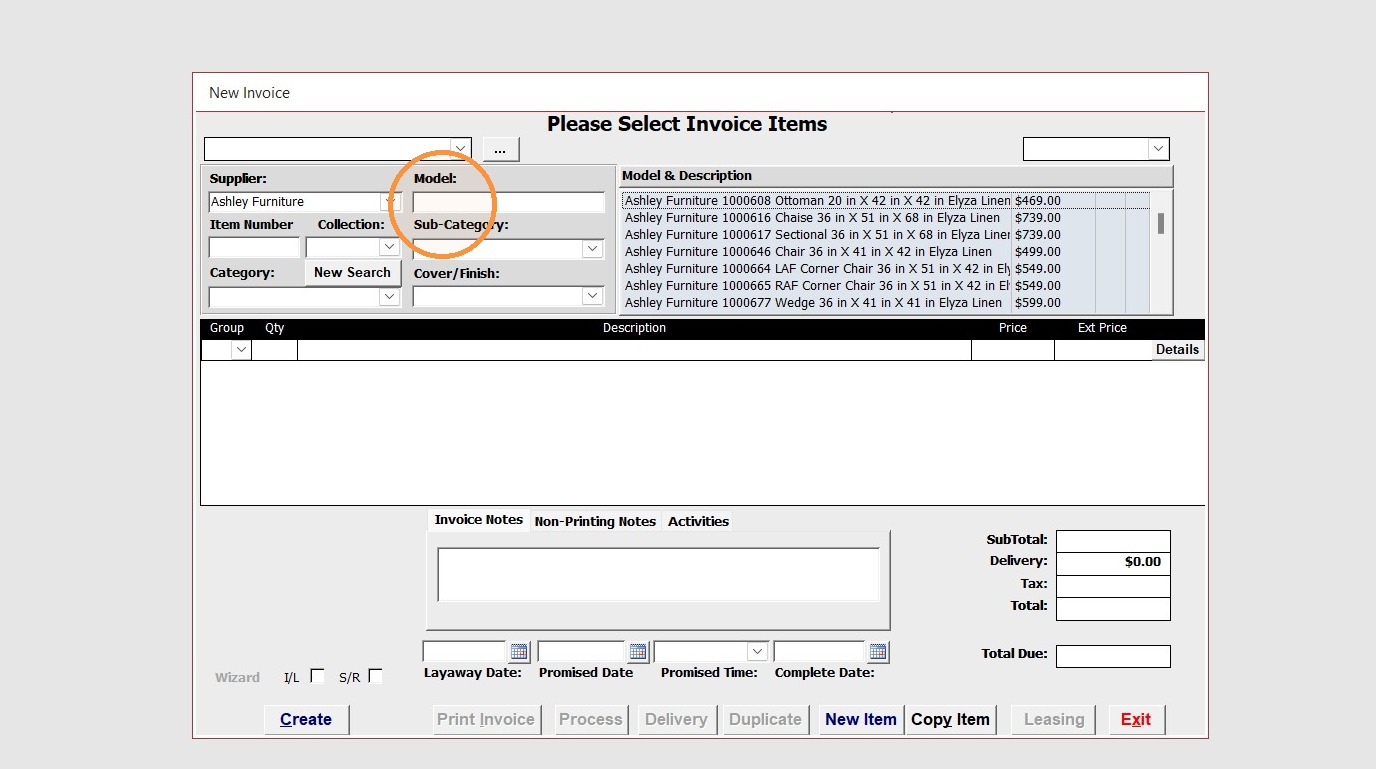The width and height of the screenshot is (1376, 769).
Task: Click the Duplicate button
Action: [765, 719]
